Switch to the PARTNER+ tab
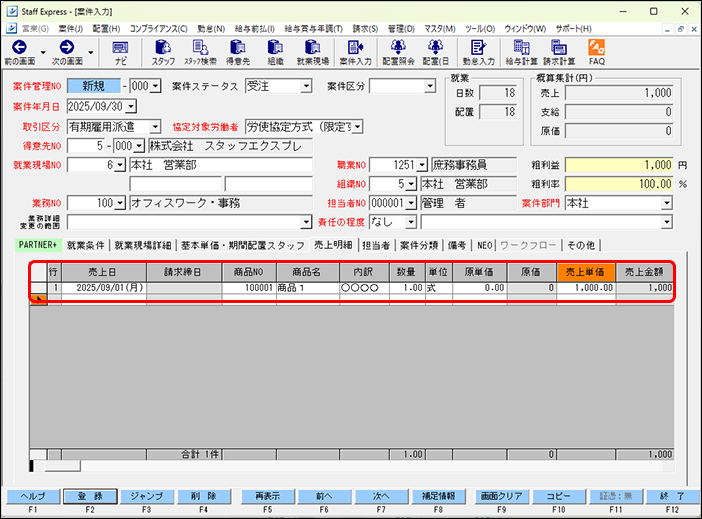The width and height of the screenshot is (702, 519). tap(38, 245)
